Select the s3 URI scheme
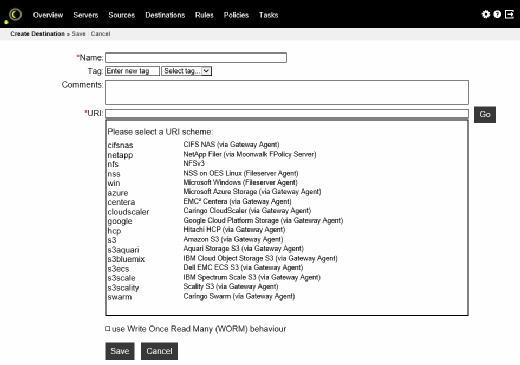Viewport: 520px width, 365px height. click(112, 240)
